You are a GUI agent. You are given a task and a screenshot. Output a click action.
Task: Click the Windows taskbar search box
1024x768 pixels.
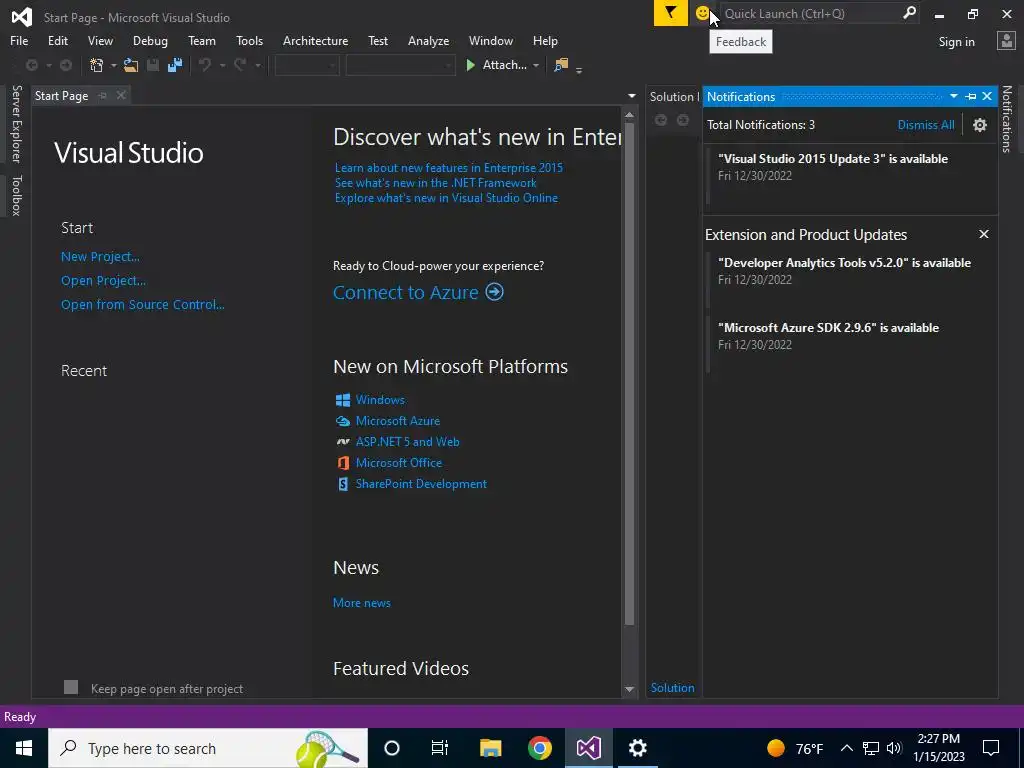click(208, 748)
